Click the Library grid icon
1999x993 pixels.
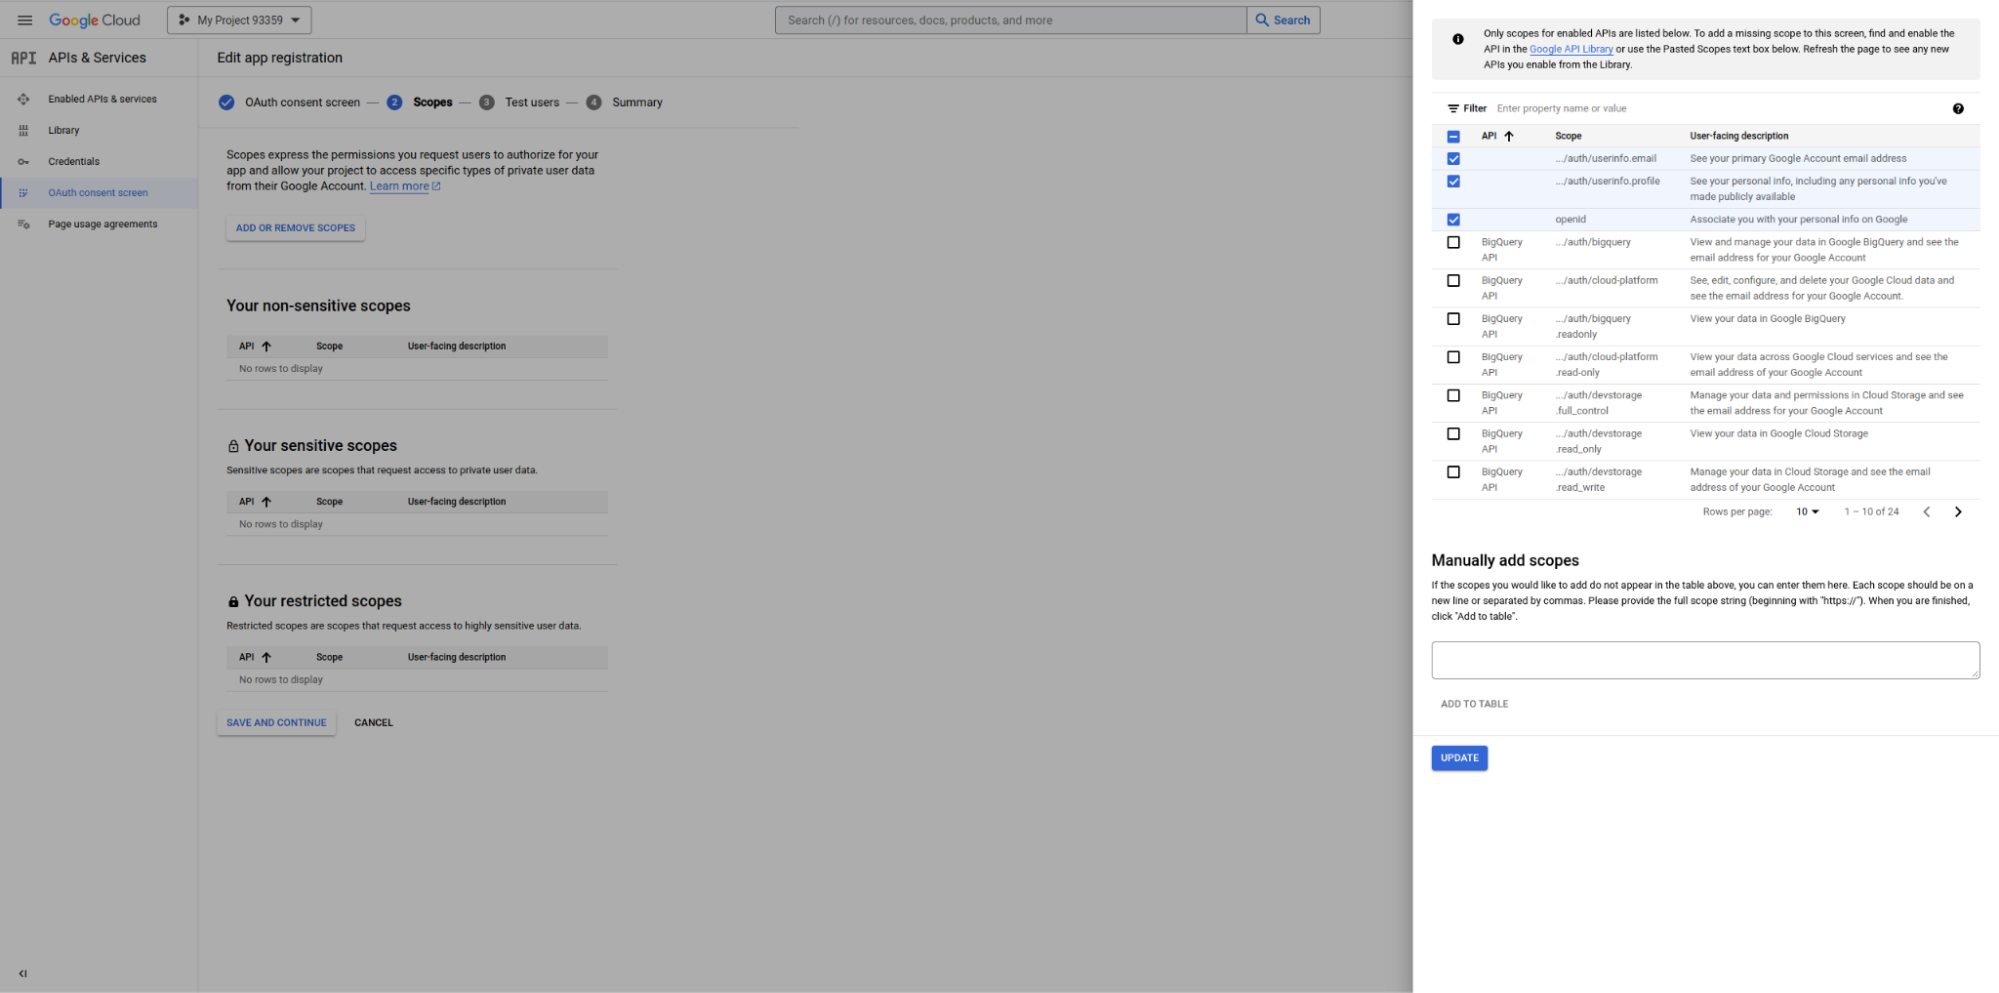(23, 130)
